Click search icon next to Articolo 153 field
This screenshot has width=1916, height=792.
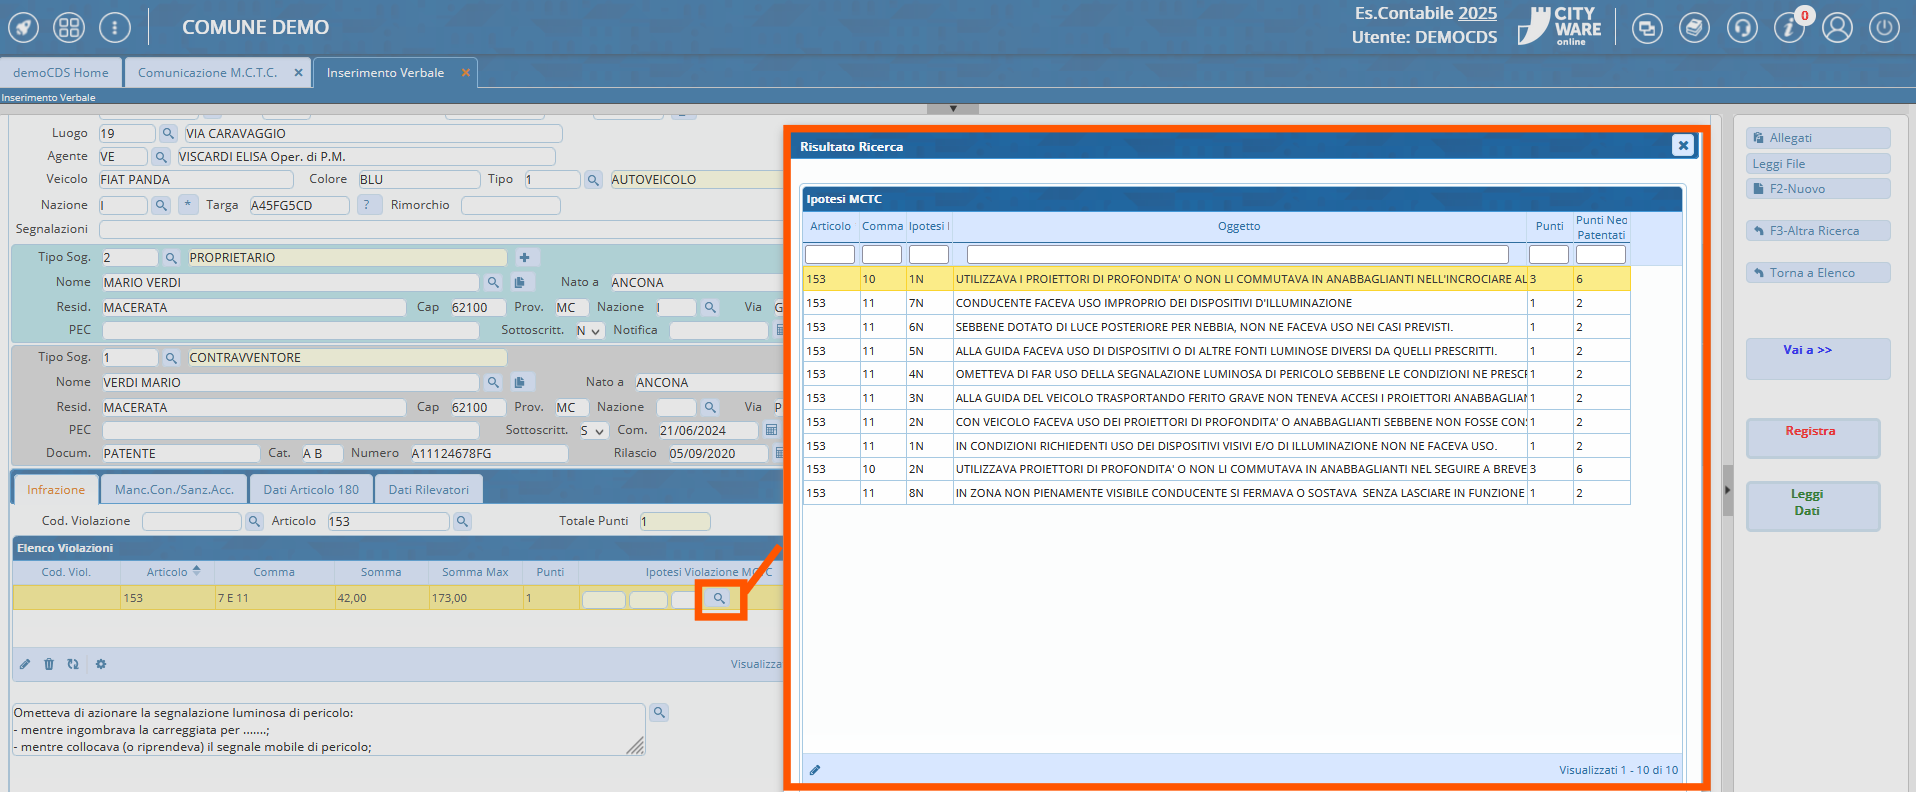(x=462, y=522)
